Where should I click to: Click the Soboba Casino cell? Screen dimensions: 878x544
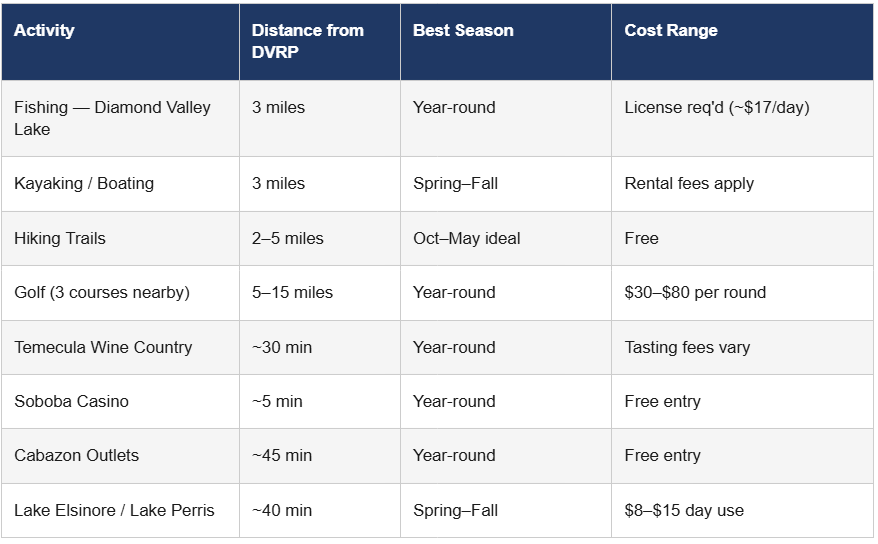pyautogui.click(x=71, y=402)
